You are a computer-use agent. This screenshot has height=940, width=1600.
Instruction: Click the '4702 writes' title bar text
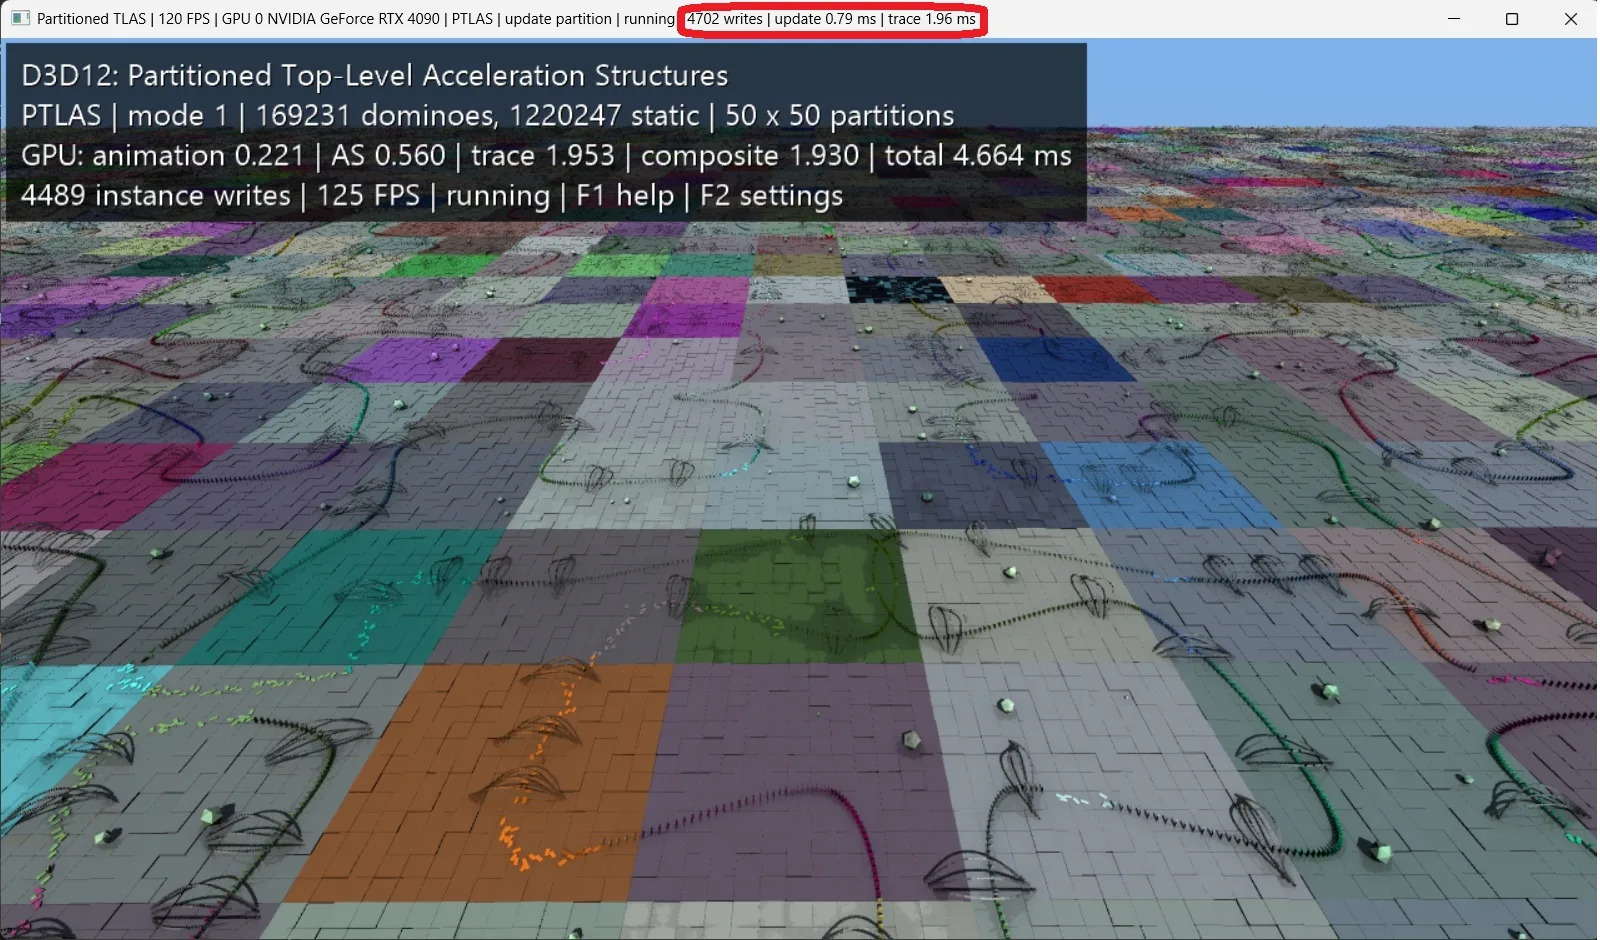(724, 19)
